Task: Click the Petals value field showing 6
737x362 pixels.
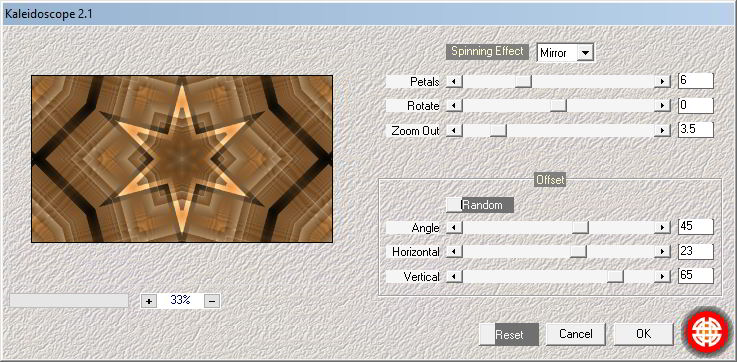Action: (x=696, y=81)
